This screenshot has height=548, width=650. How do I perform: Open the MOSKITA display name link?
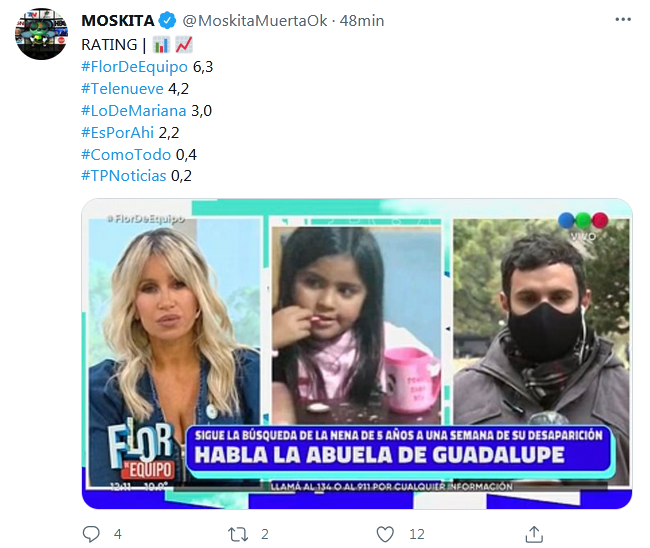point(118,20)
